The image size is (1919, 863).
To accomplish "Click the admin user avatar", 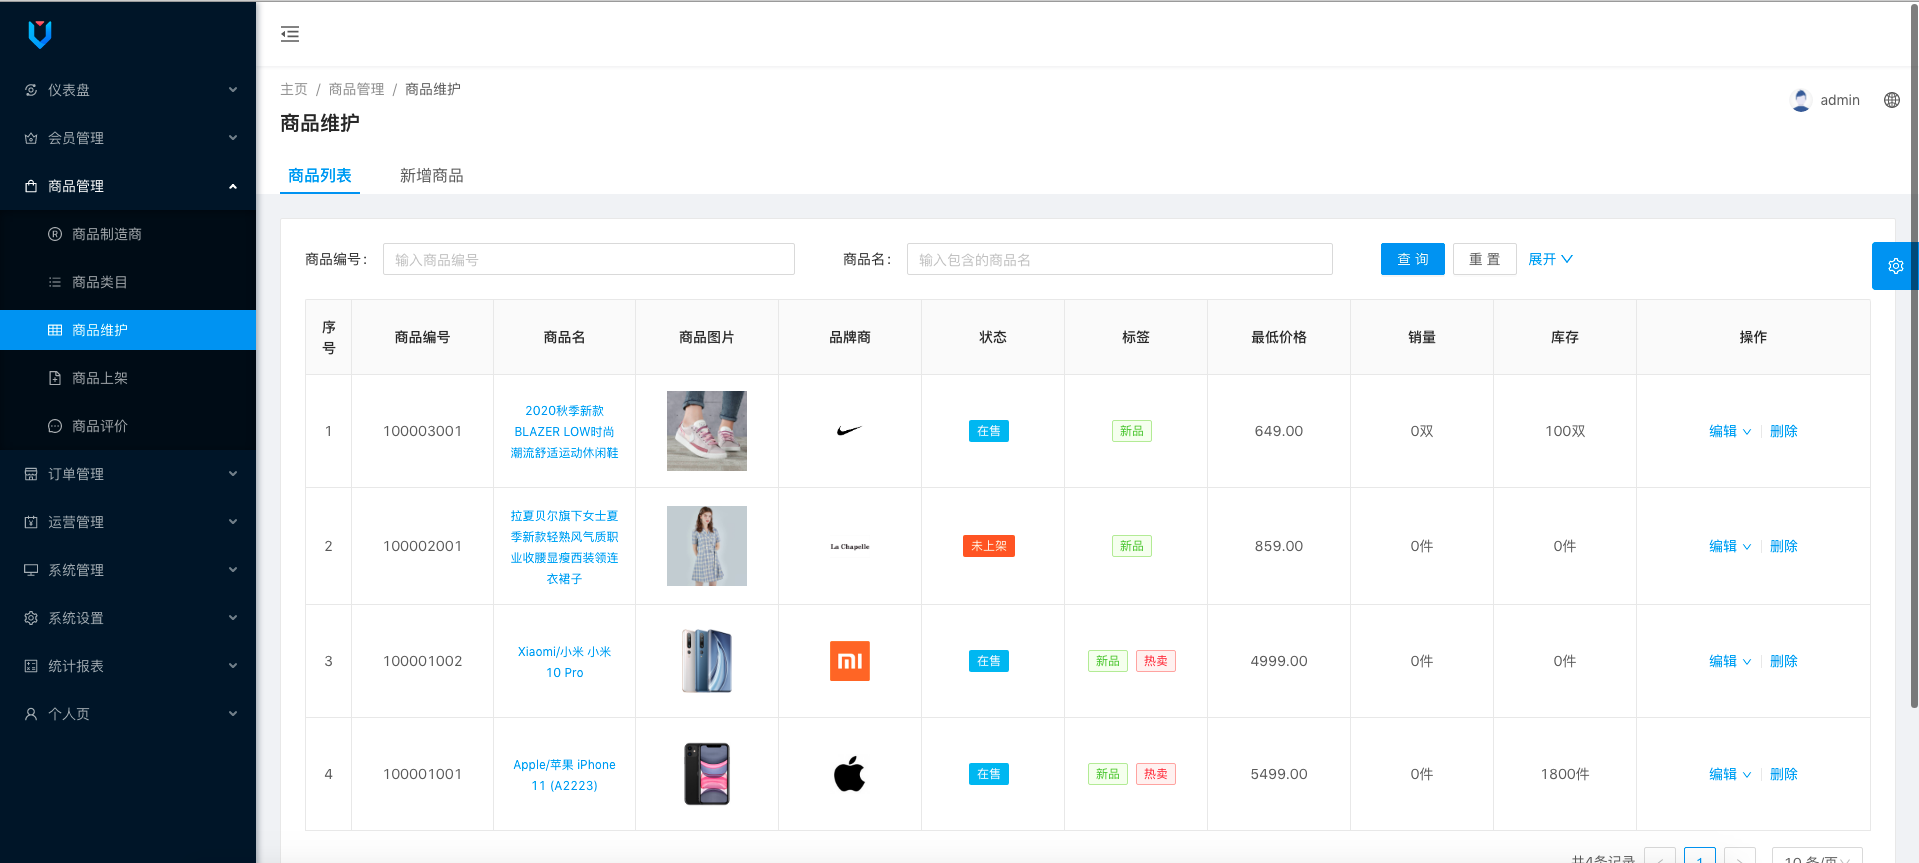I will 1801,100.
